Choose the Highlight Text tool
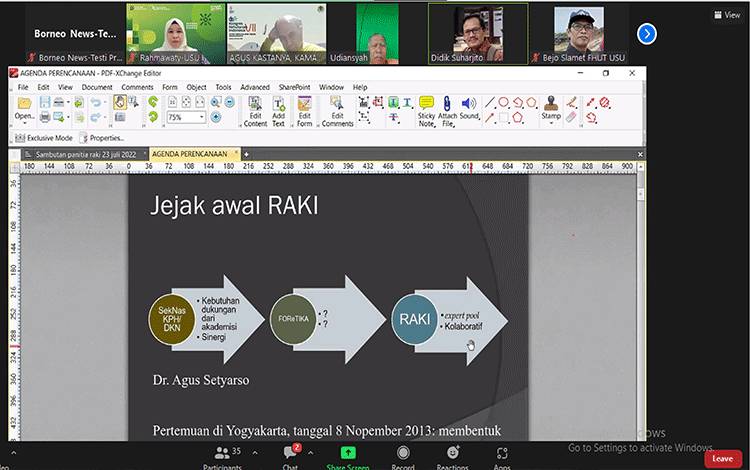Screen dimensions: 750x470 (x=393, y=102)
